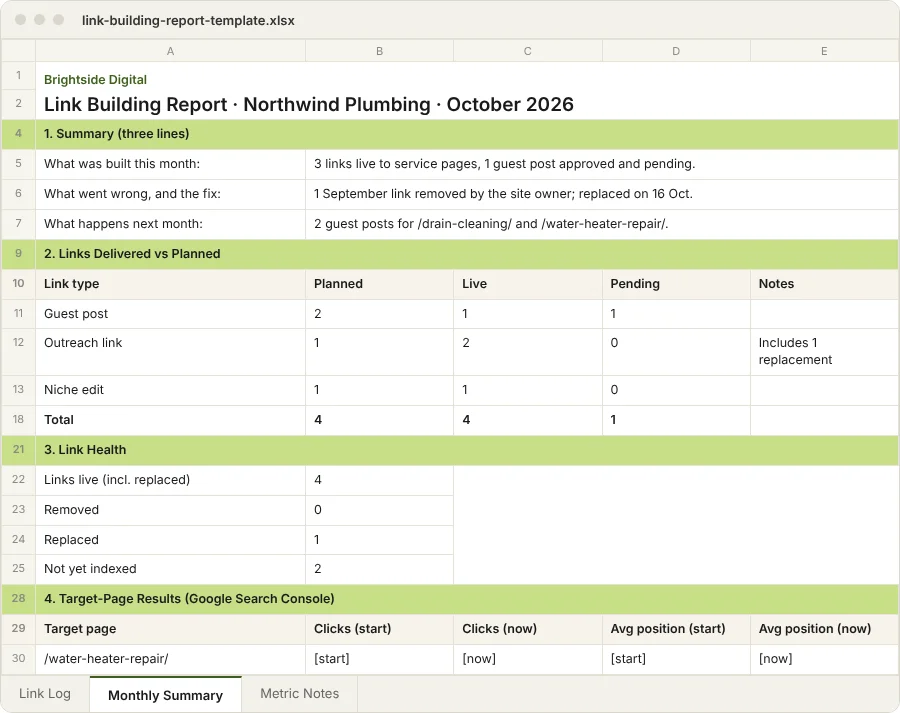Select the Monthly Summary sheet tab
This screenshot has height=713, width=900.
[x=165, y=695]
